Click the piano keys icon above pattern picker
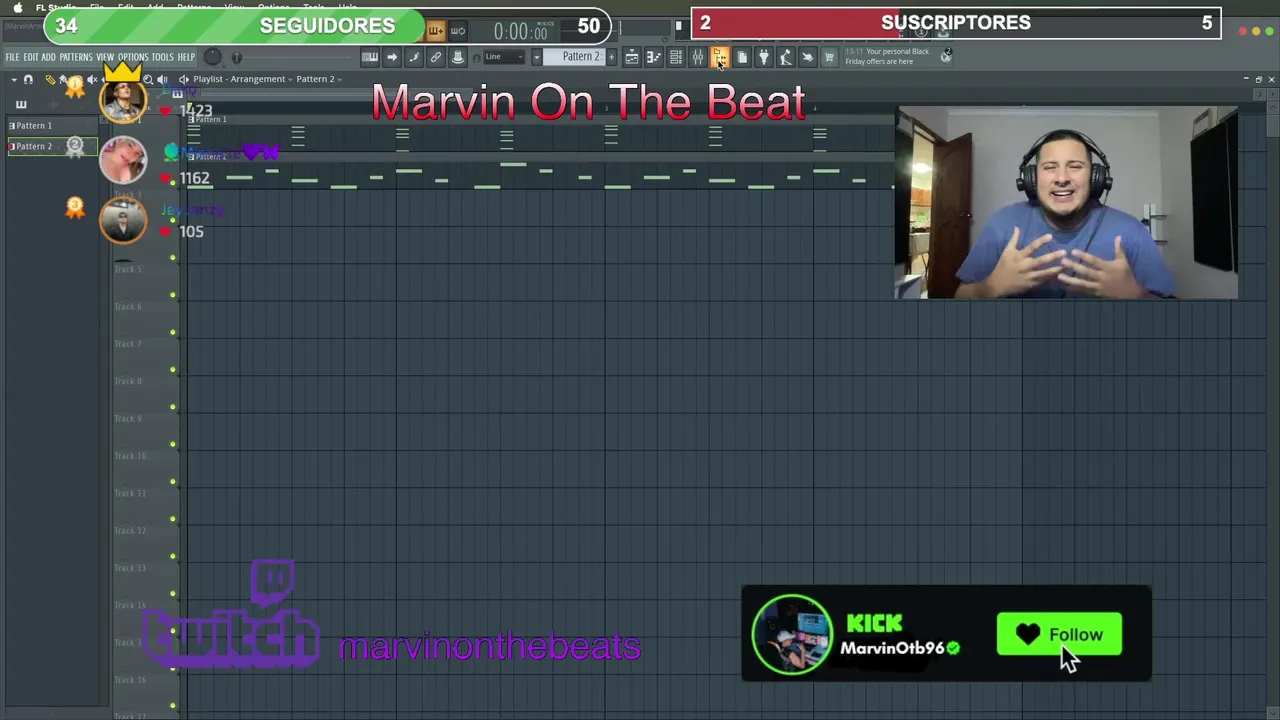 21,104
